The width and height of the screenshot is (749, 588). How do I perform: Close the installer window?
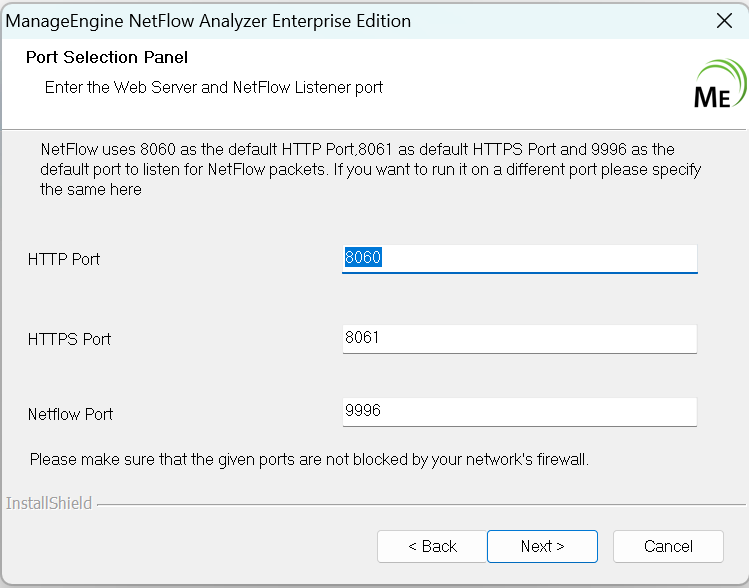coord(724,21)
